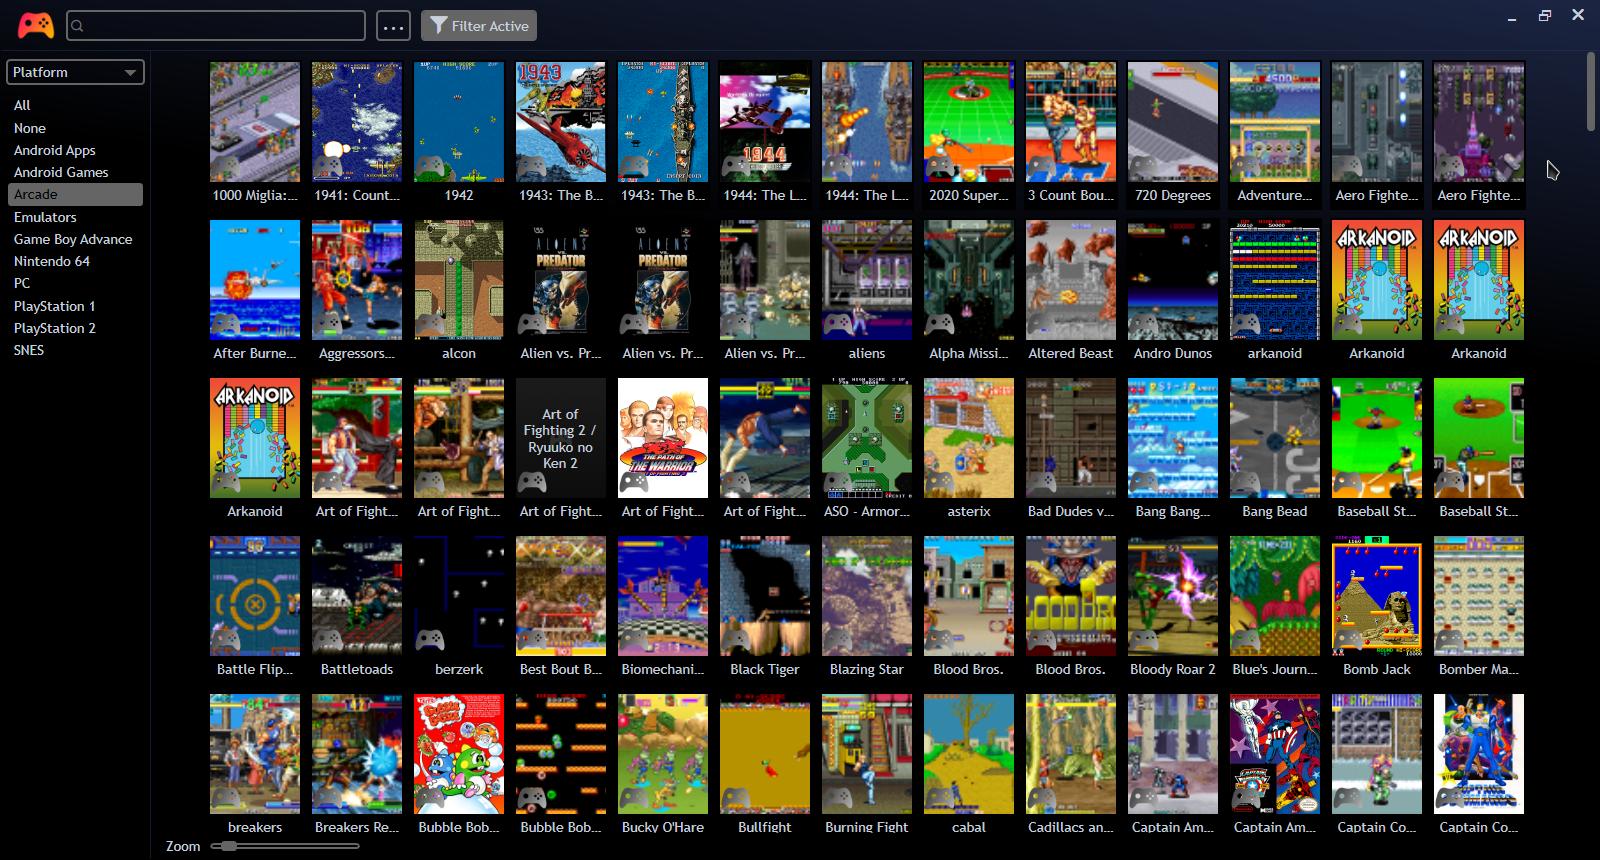Filter by PlayStation 2
Image resolution: width=1600 pixels, height=860 pixels.
pos(75,328)
